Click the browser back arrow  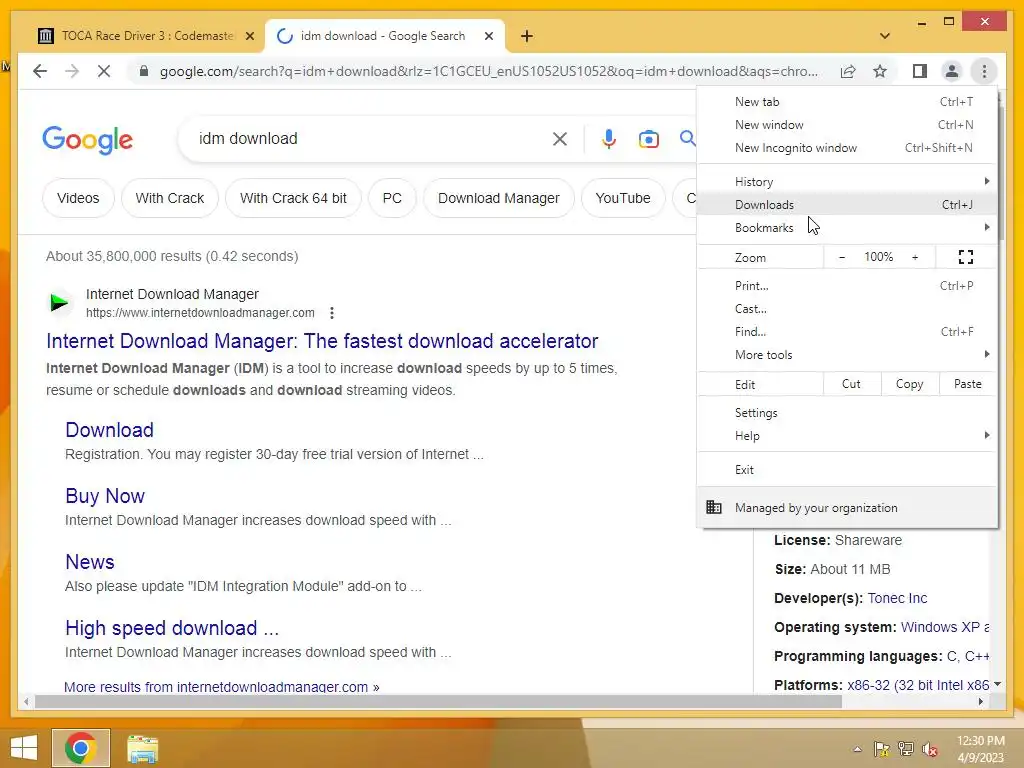[x=40, y=71]
